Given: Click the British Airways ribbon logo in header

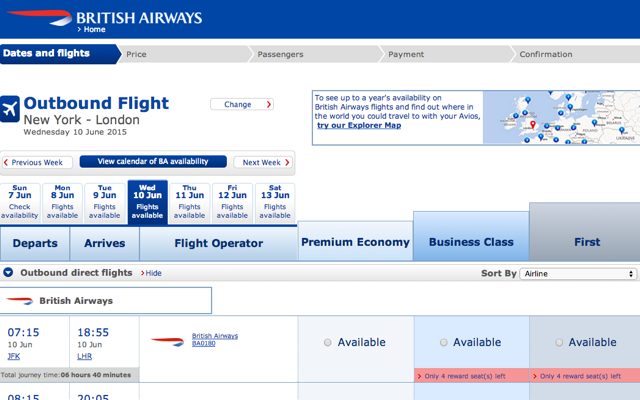Looking at the screenshot, I should (x=40, y=18).
